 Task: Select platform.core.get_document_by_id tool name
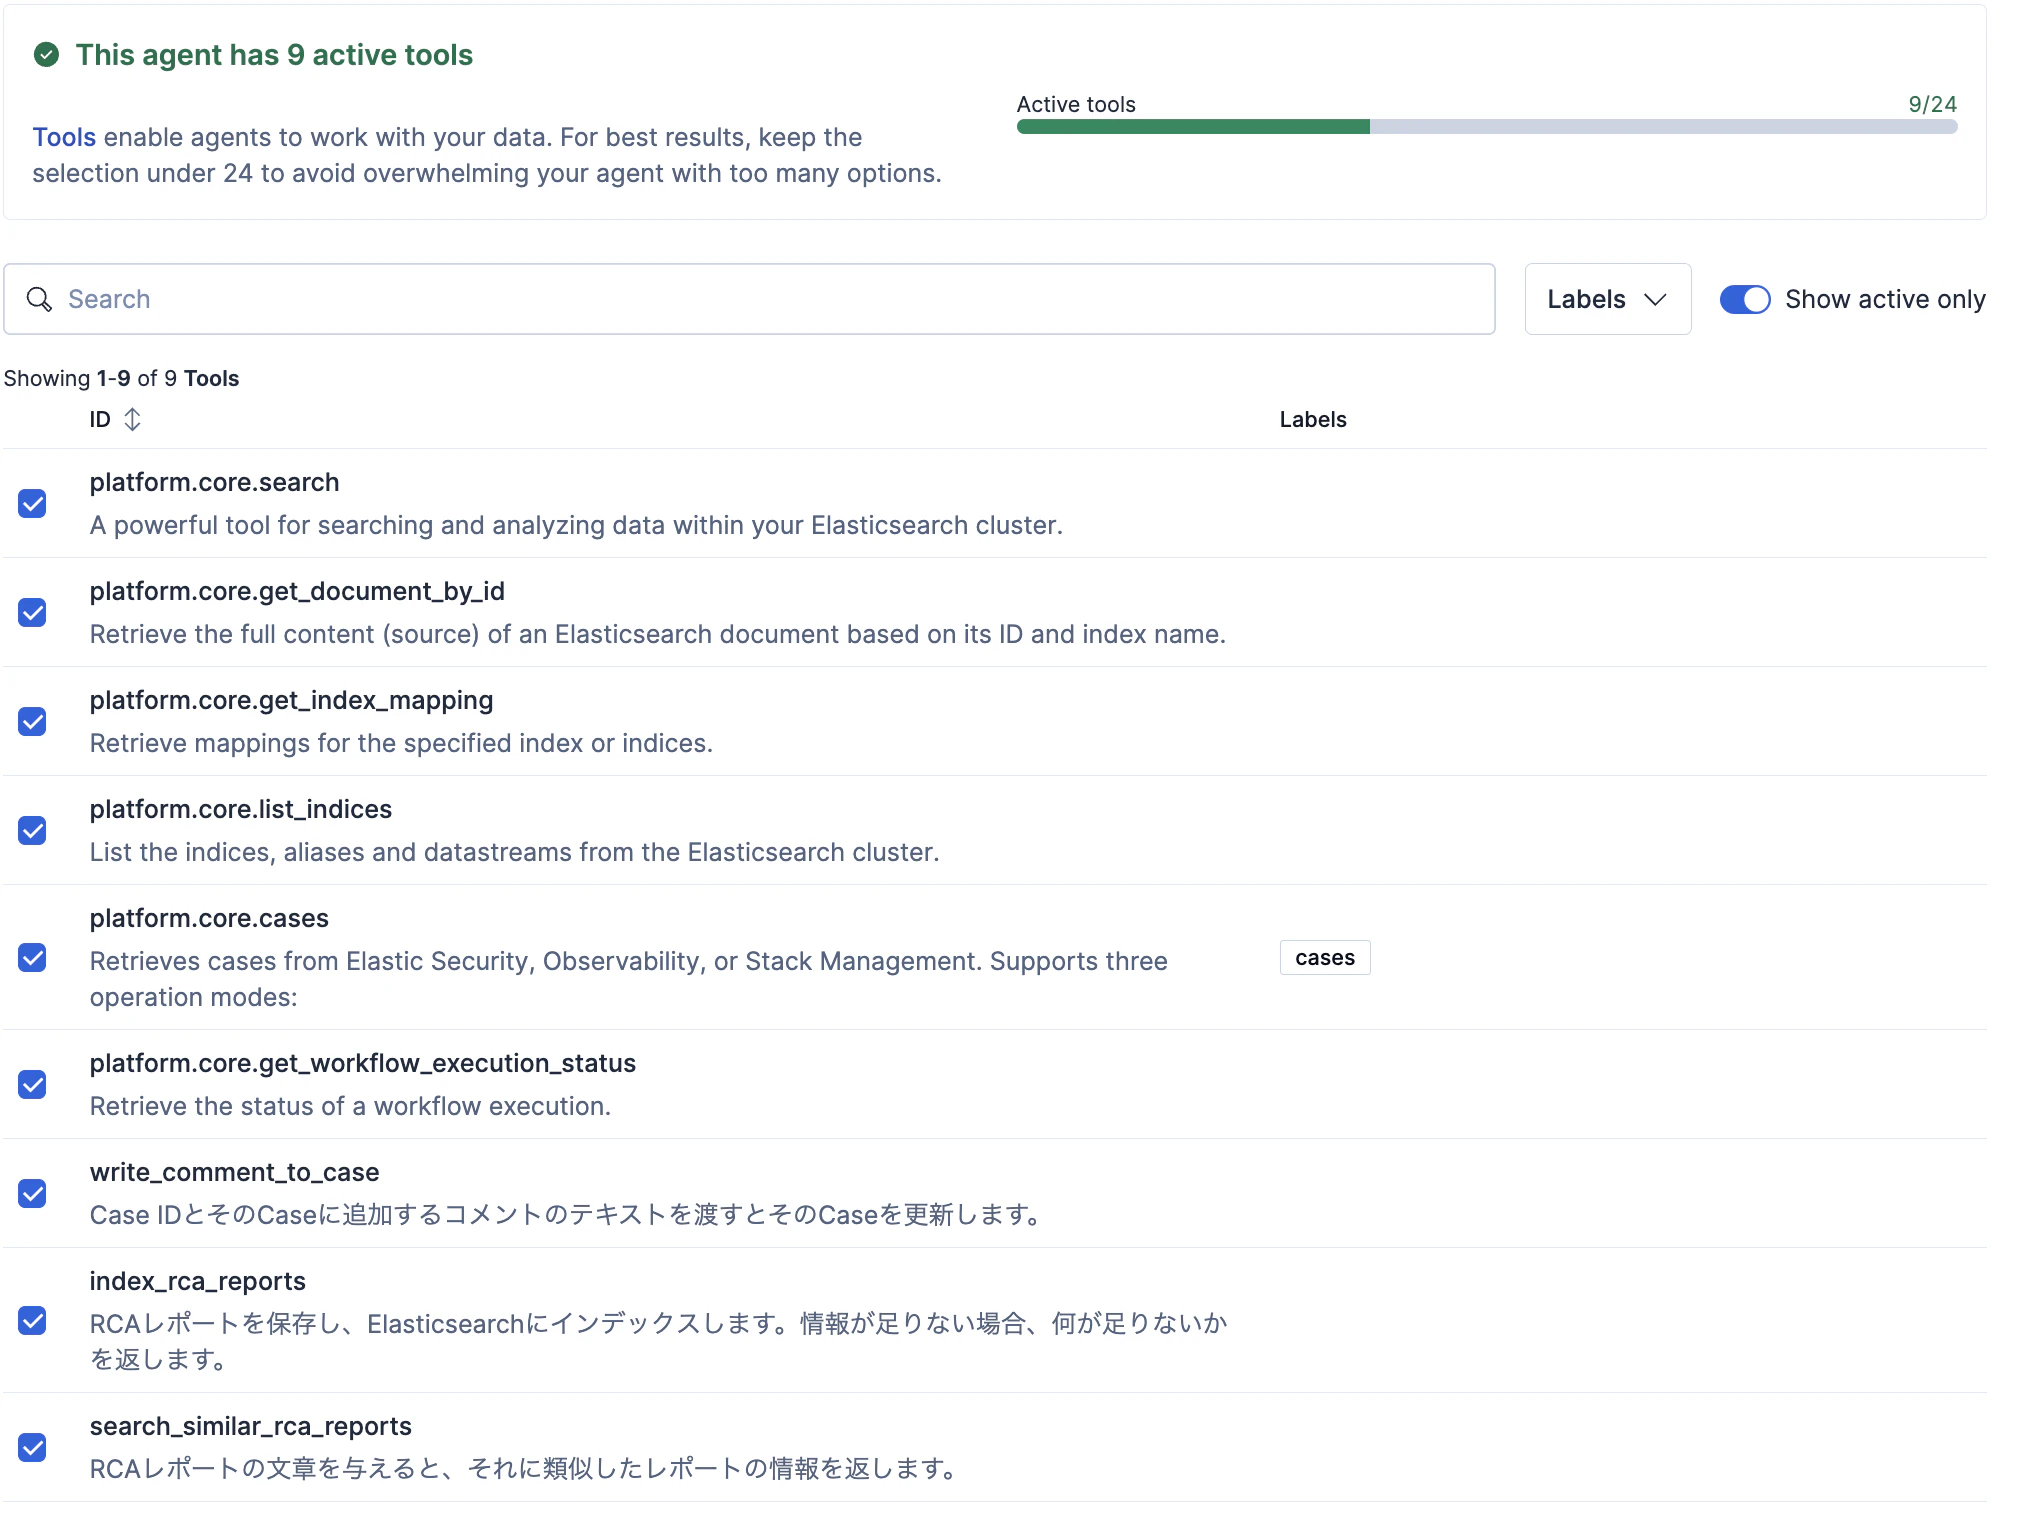[x=297, y=591]
